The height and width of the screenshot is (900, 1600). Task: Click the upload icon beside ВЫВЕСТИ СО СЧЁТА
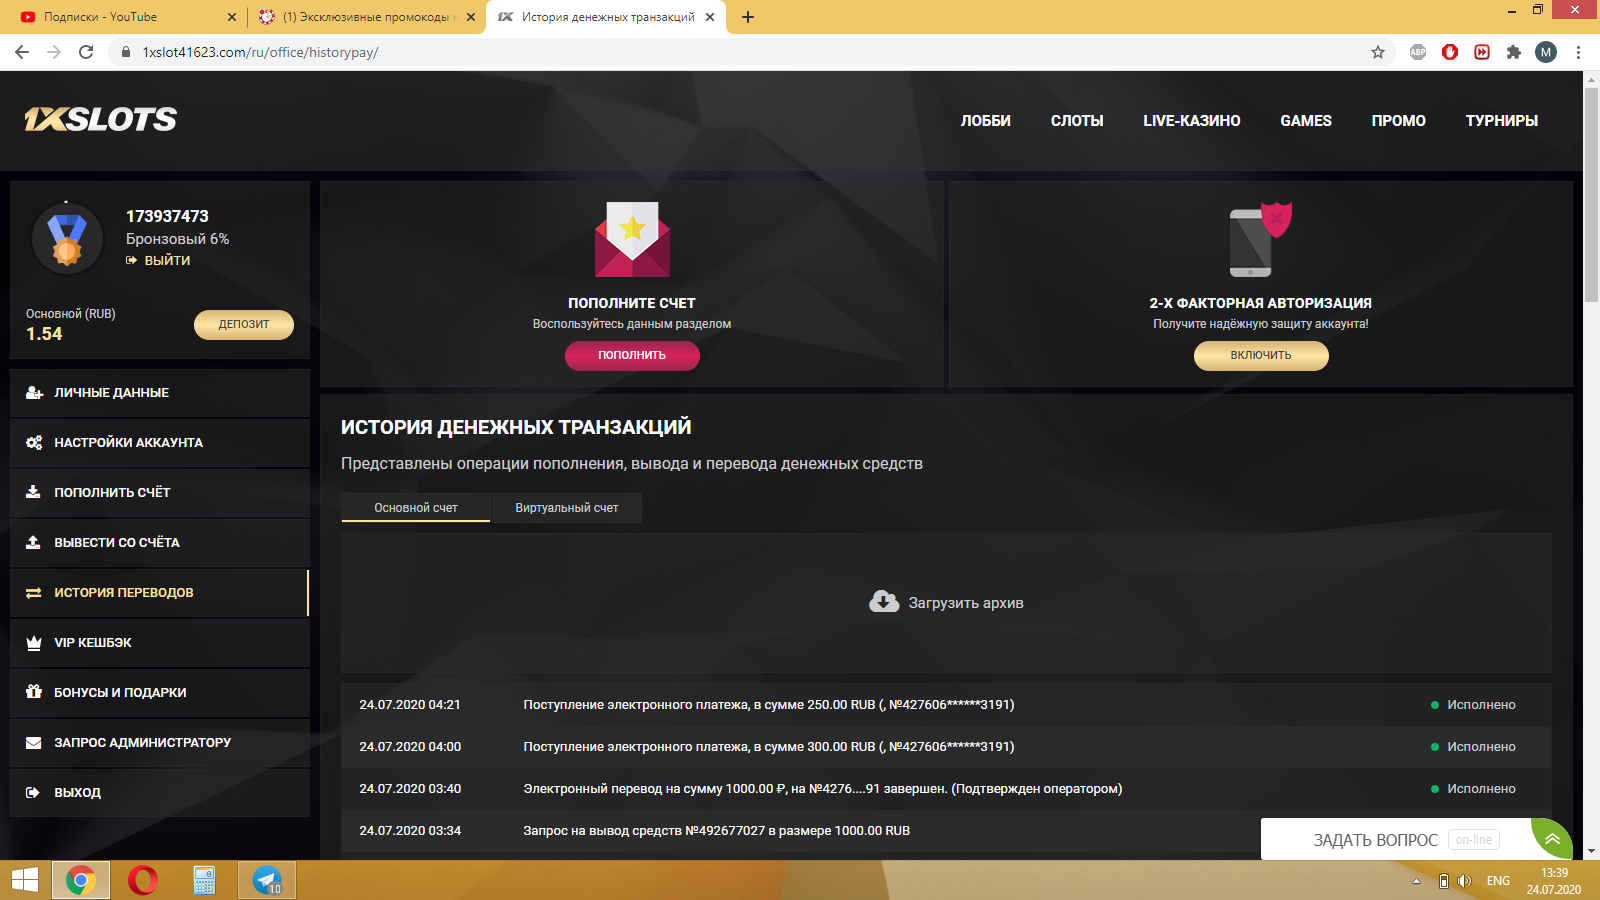coord(34,542)
